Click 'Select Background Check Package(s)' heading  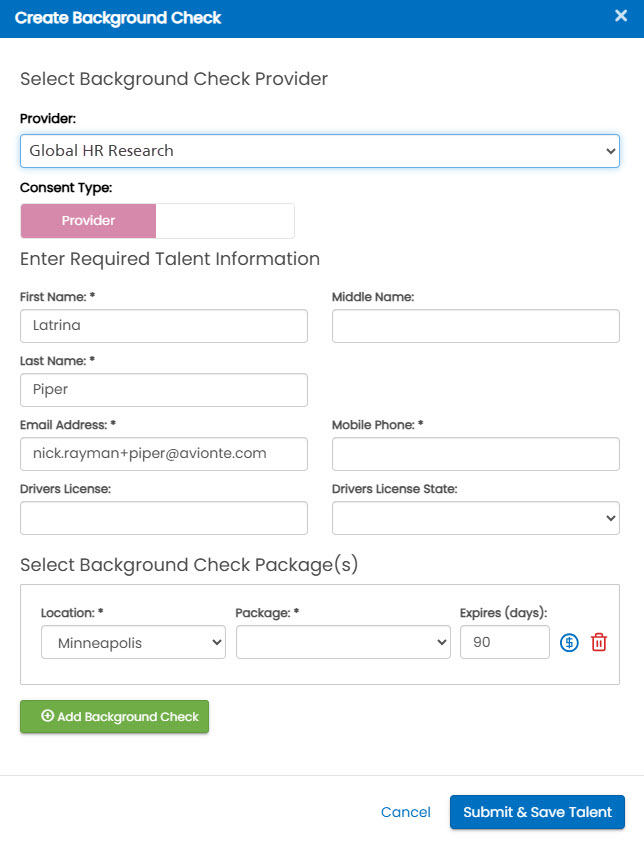click(189, 565)
